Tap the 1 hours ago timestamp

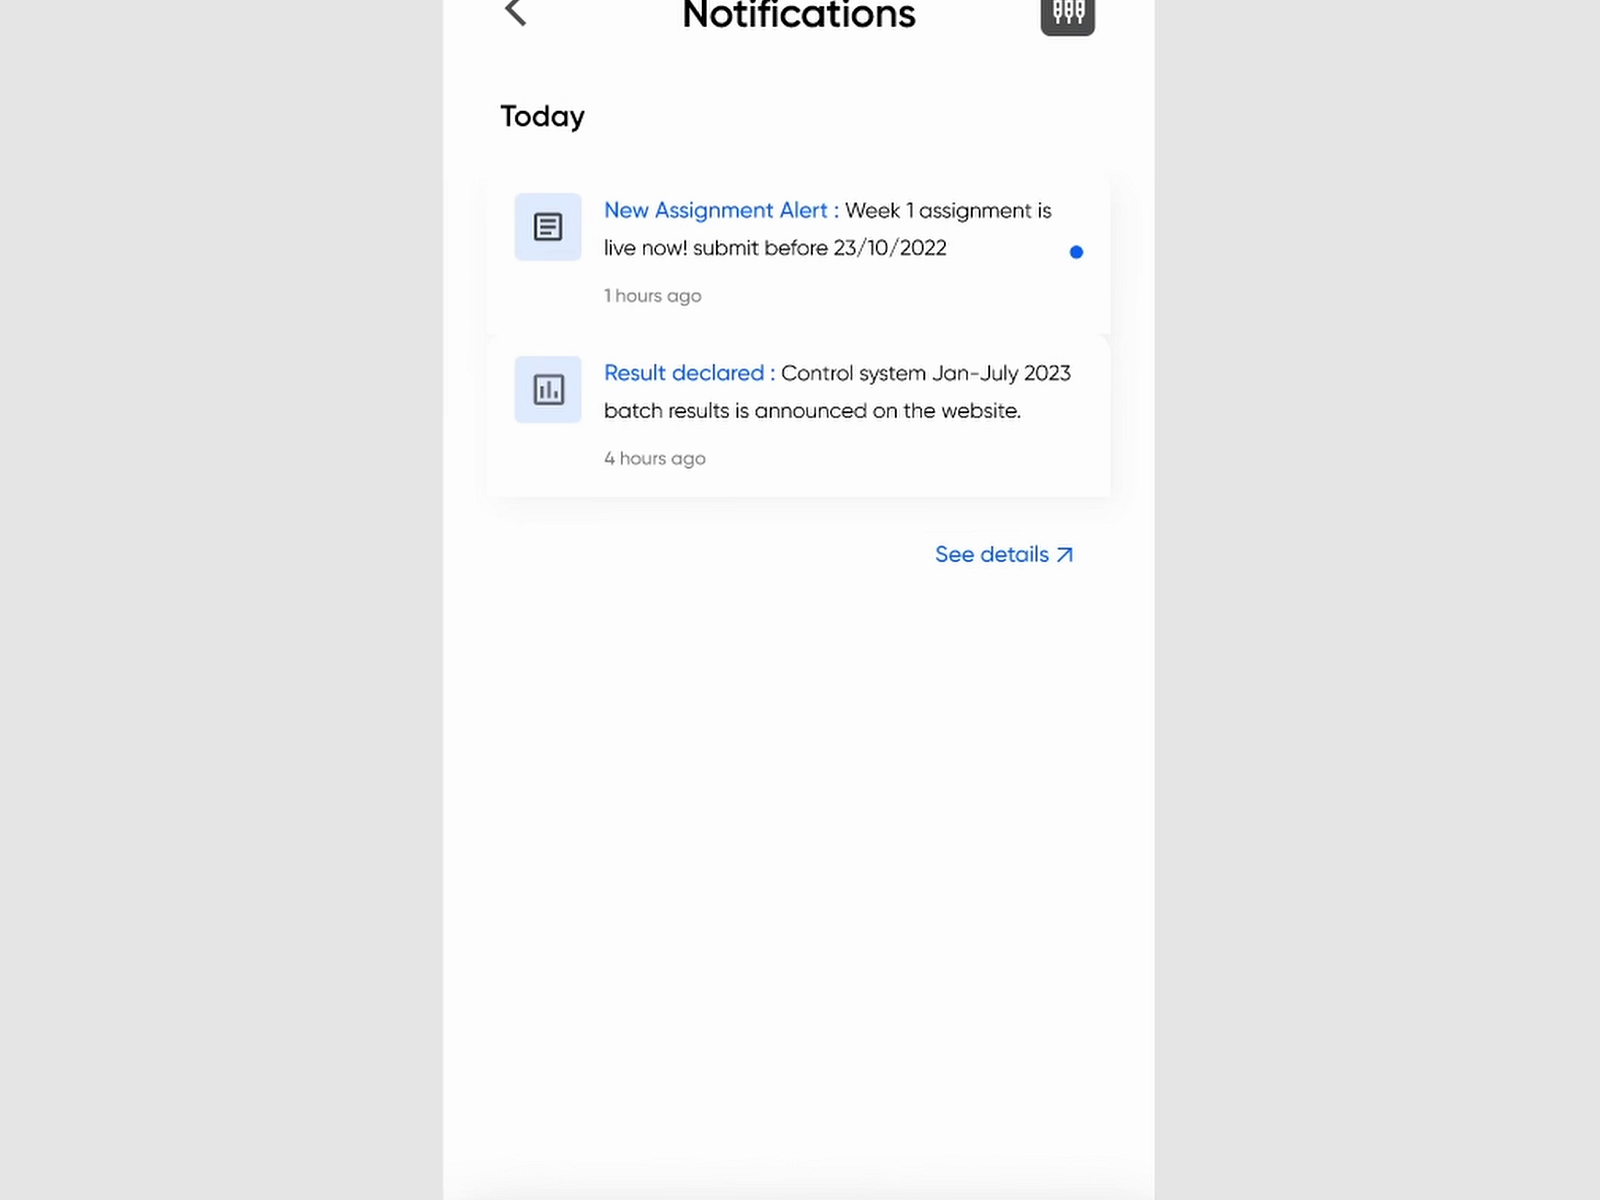[x=652, y=296]
